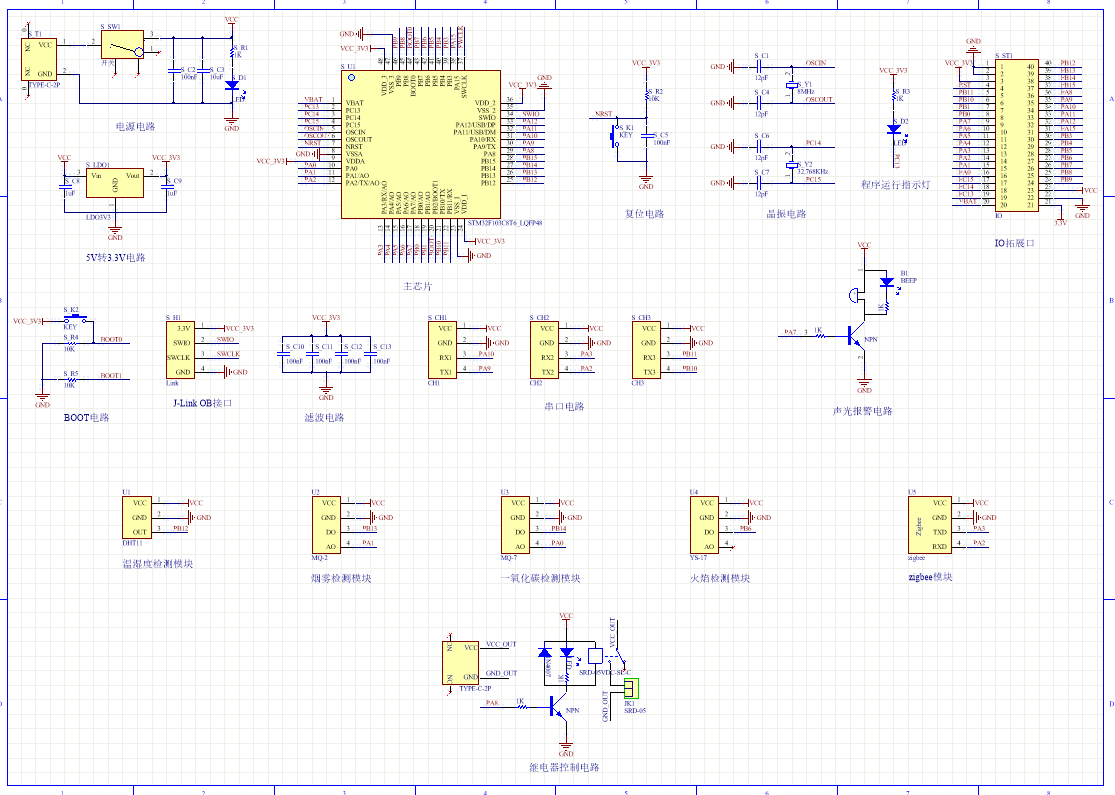Select the S_CH3 serial header
Screen dimensions: 1115x795
(x=646, y=350)
